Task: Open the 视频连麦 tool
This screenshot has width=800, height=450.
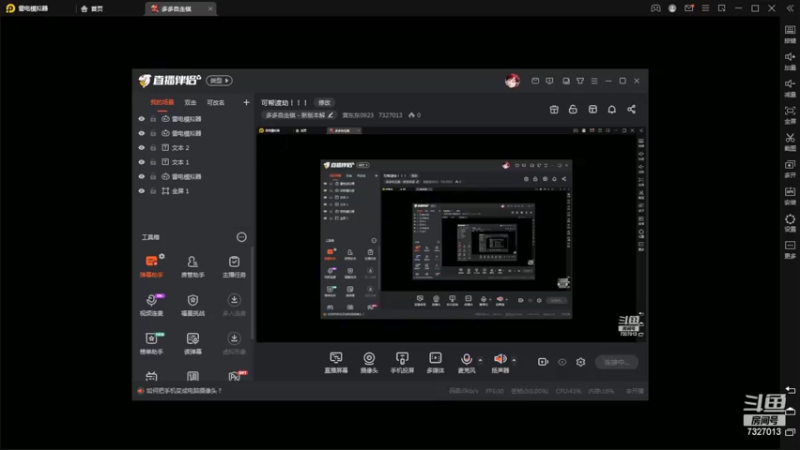Action: click(x=152, y=305)
